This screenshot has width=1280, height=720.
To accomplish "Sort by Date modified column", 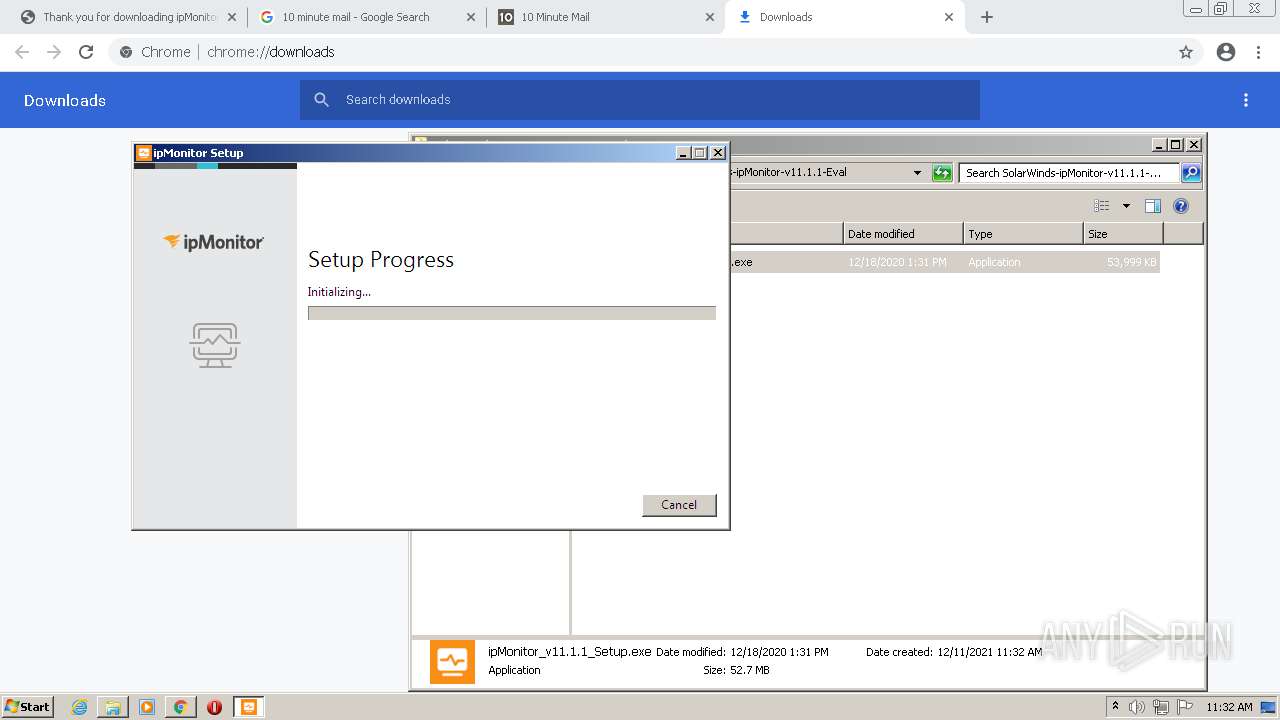I will tap(903, 234).
